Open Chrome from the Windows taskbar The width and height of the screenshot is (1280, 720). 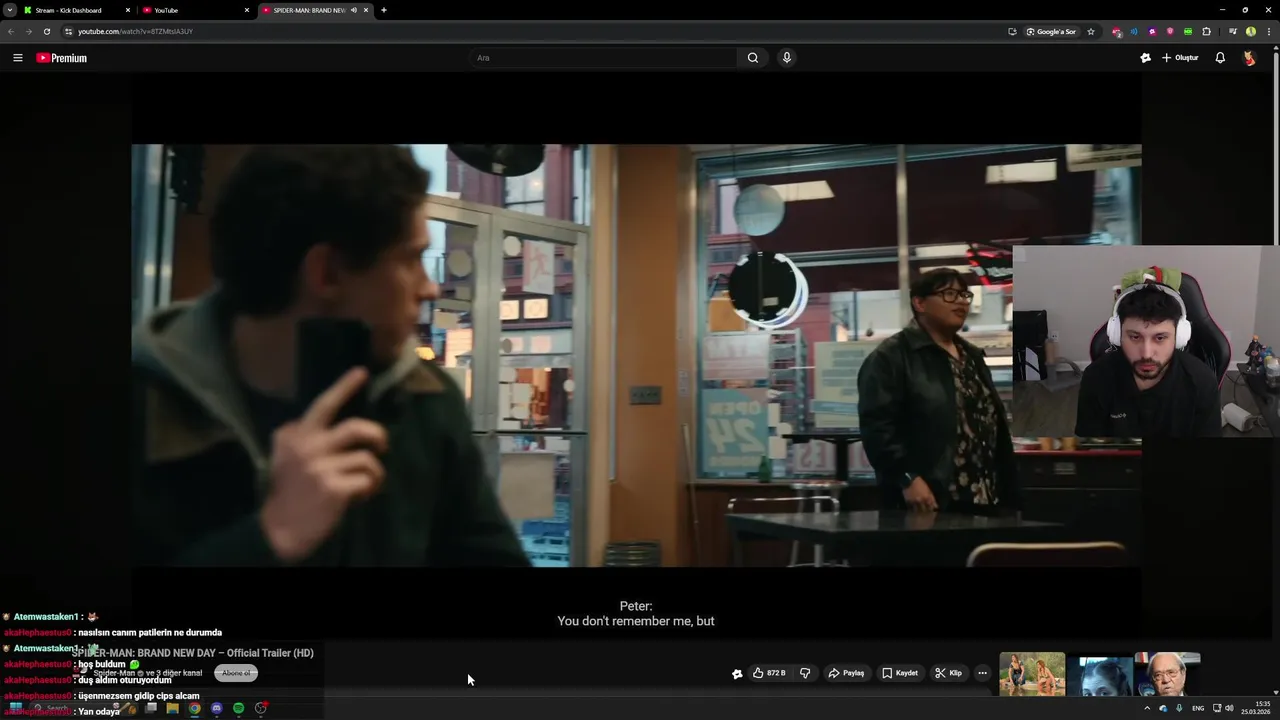(x=194, y=708)
